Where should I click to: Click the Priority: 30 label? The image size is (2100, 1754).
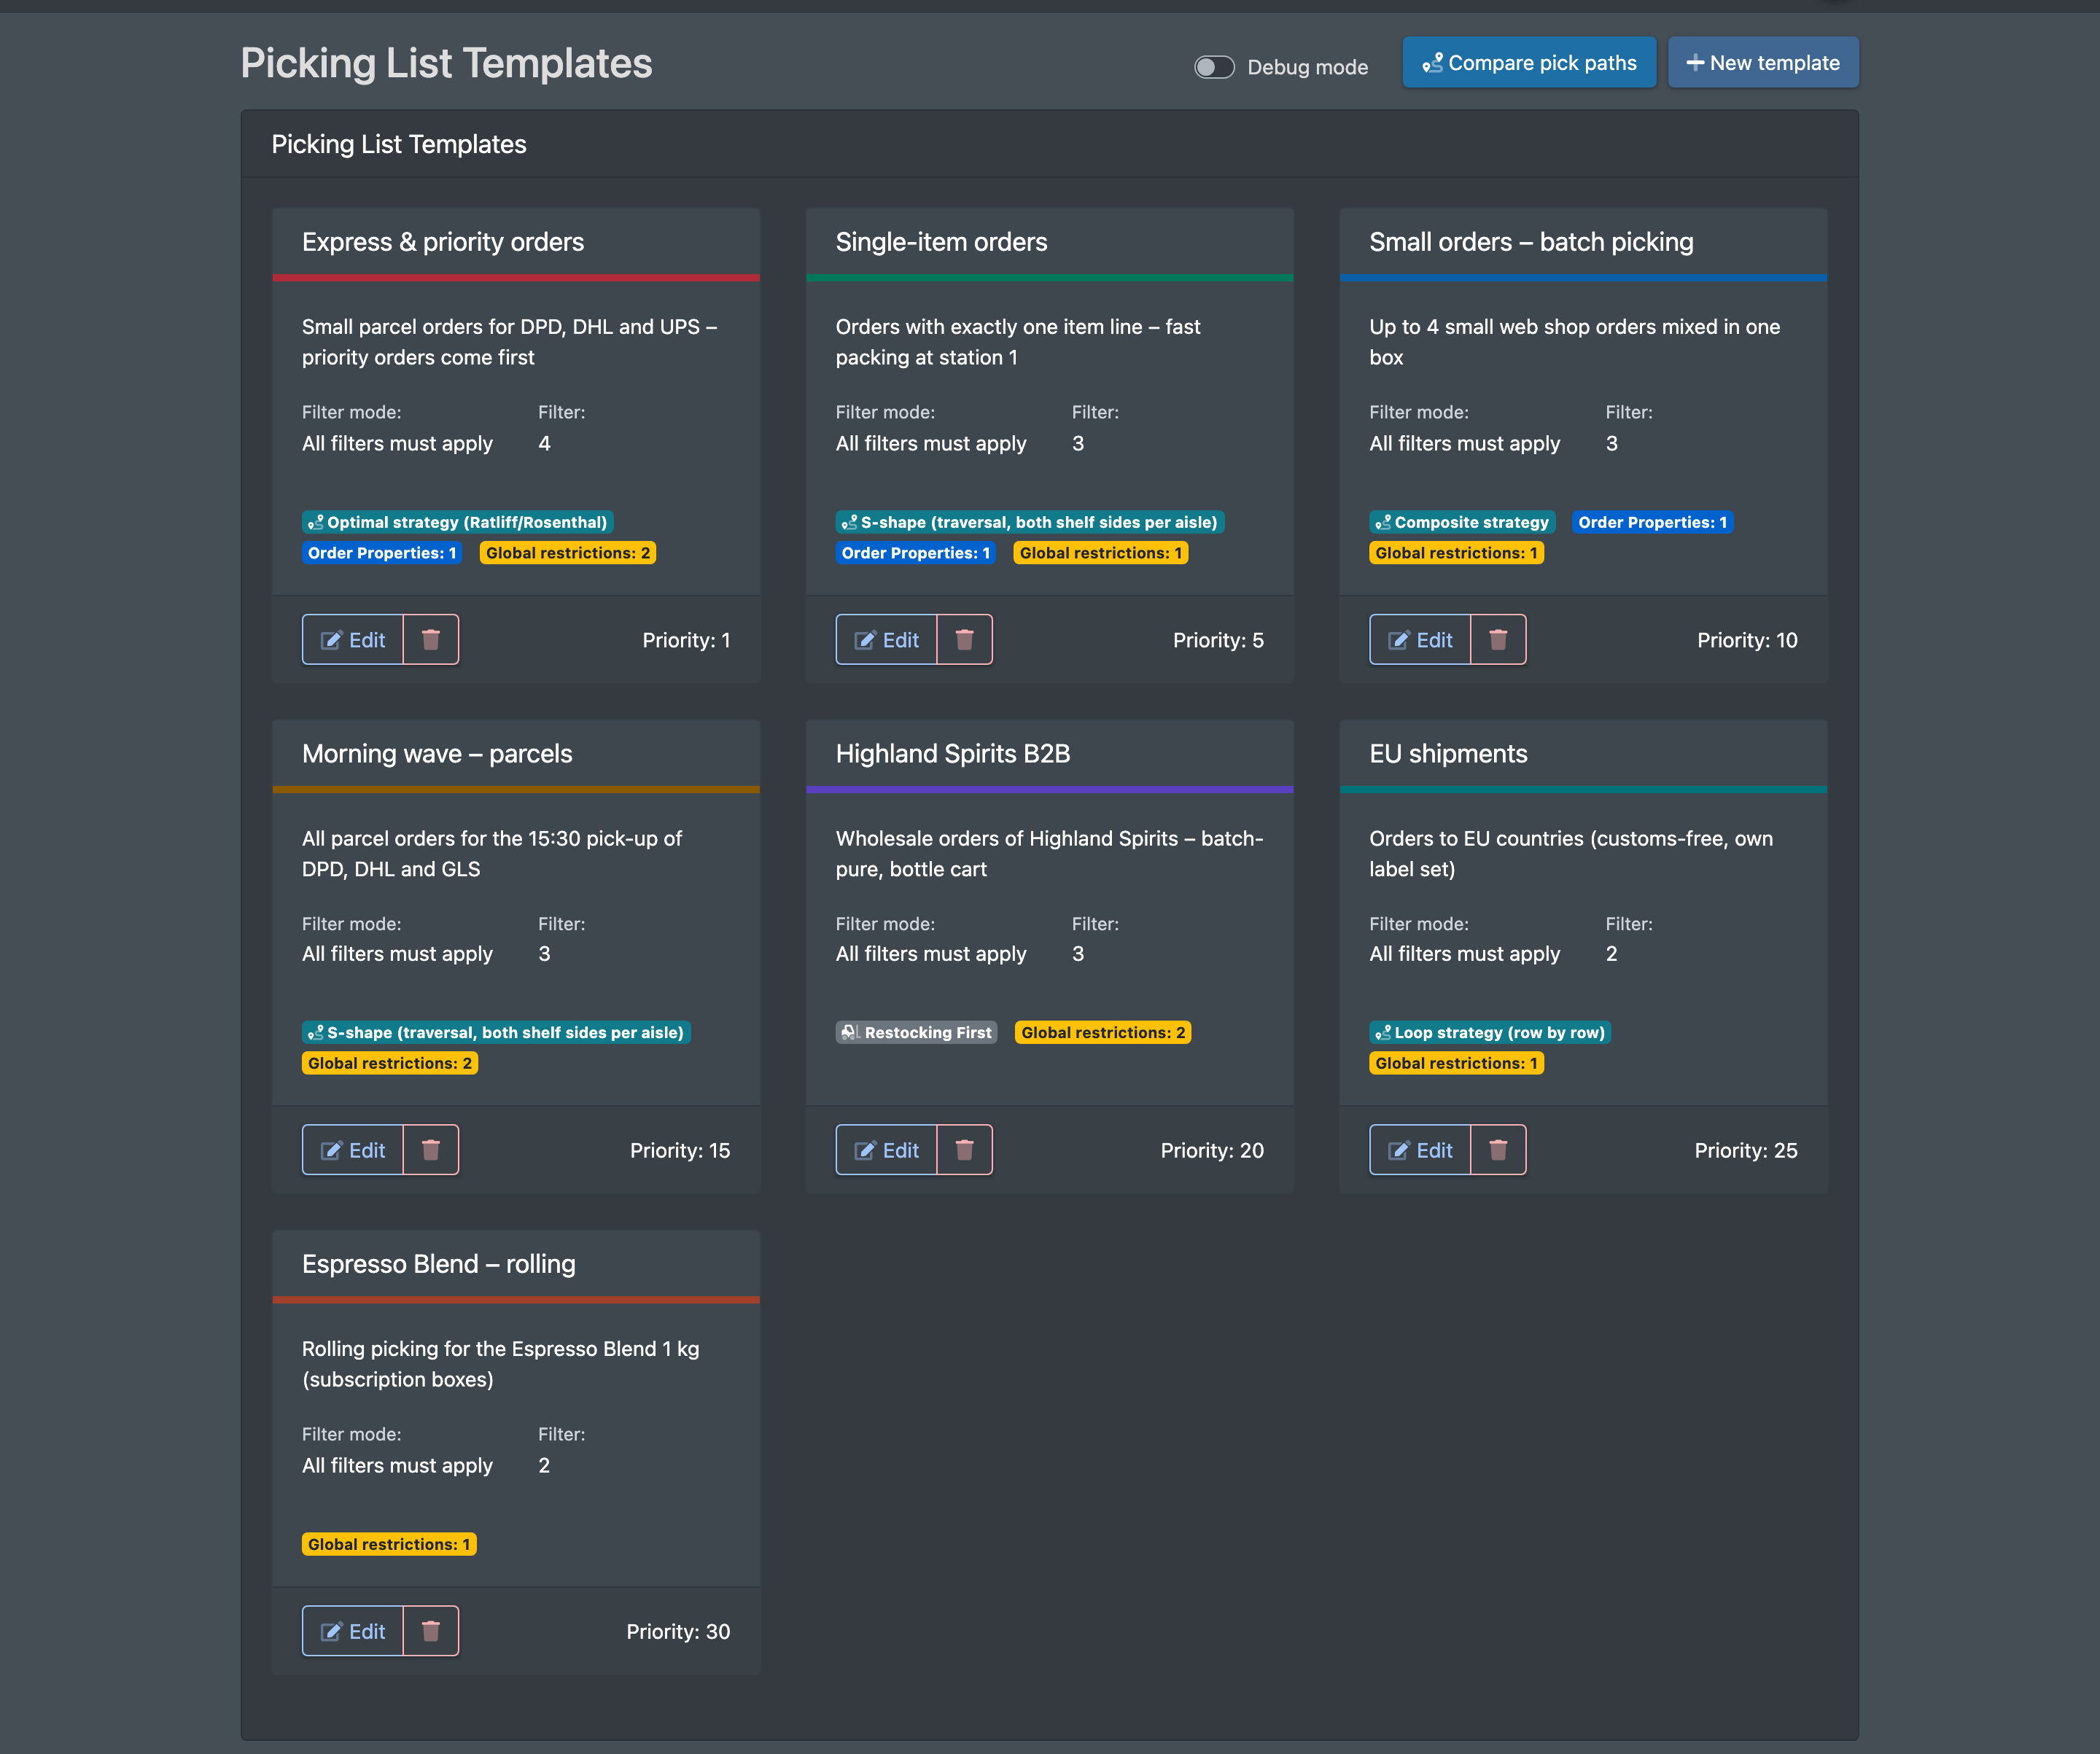[678, 1631]
